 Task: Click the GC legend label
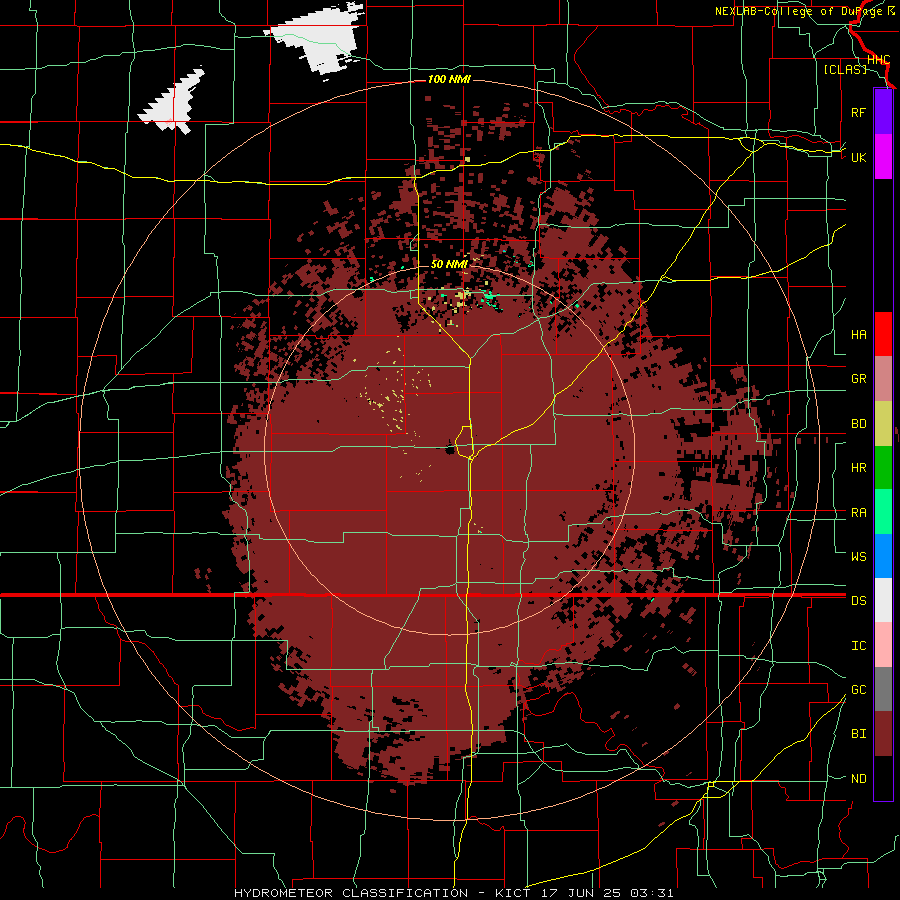click(x=859, y=690)
